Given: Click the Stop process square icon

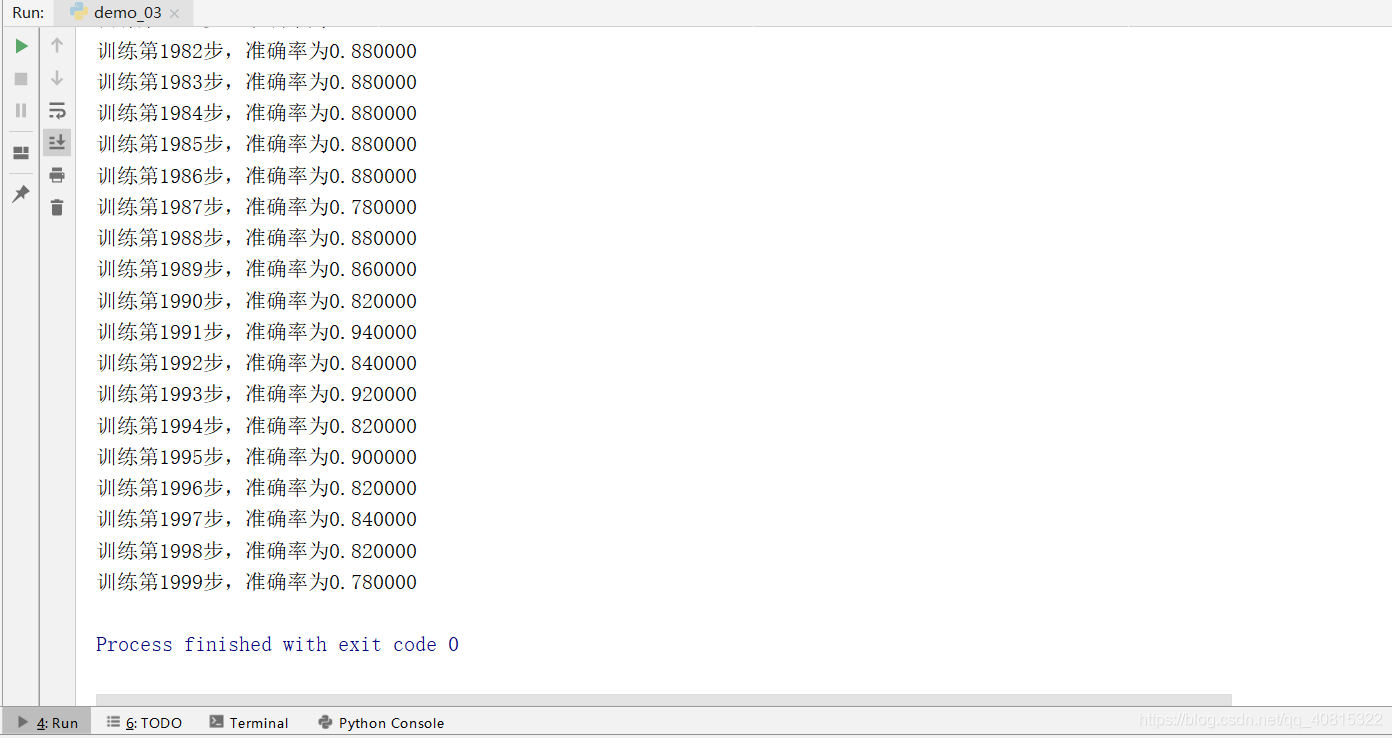Looking at the screenshot, I should [x=21, y=79].
